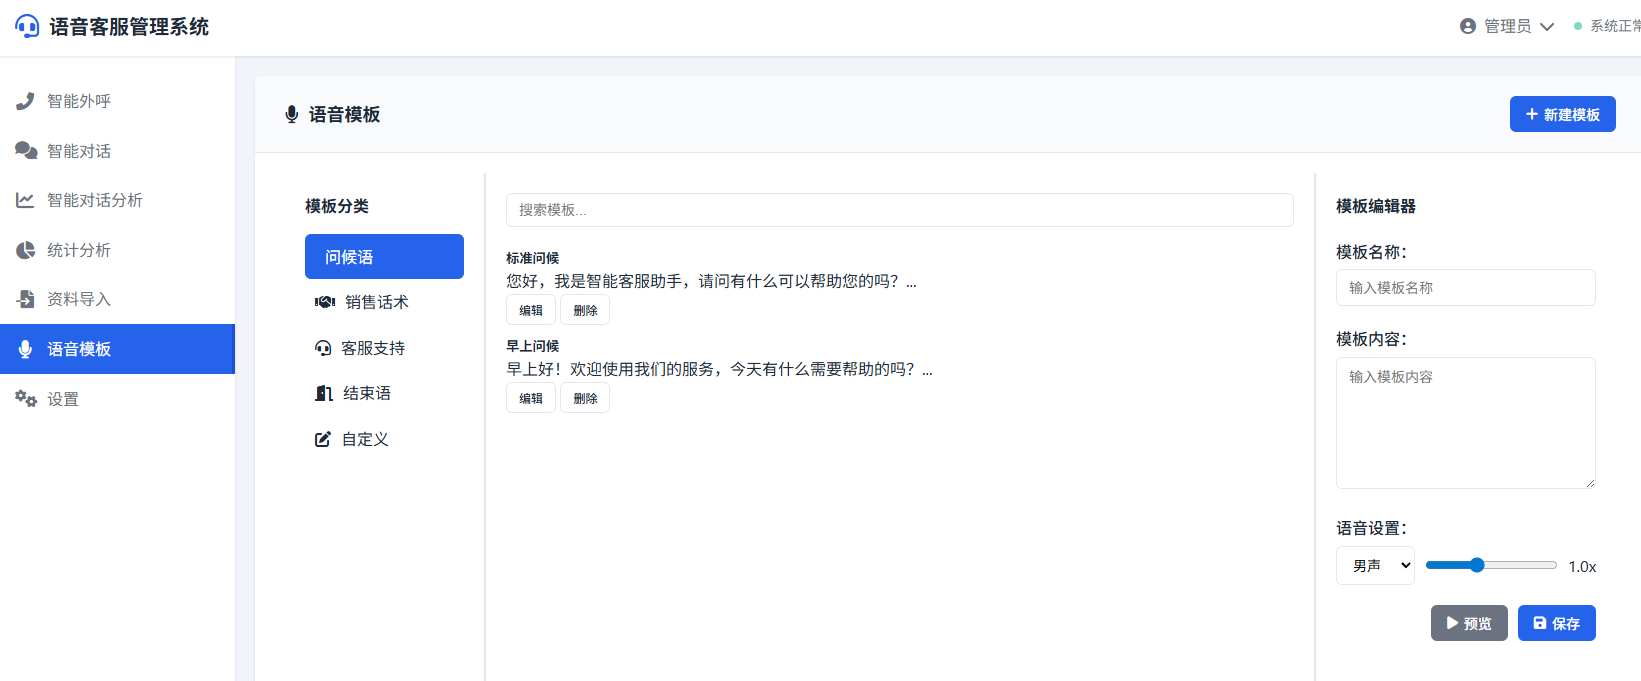The width and height of the screenshot is (1641, 681).
Task: Click the pie chart icon for 统计分析
Action: tap(25, 250)
